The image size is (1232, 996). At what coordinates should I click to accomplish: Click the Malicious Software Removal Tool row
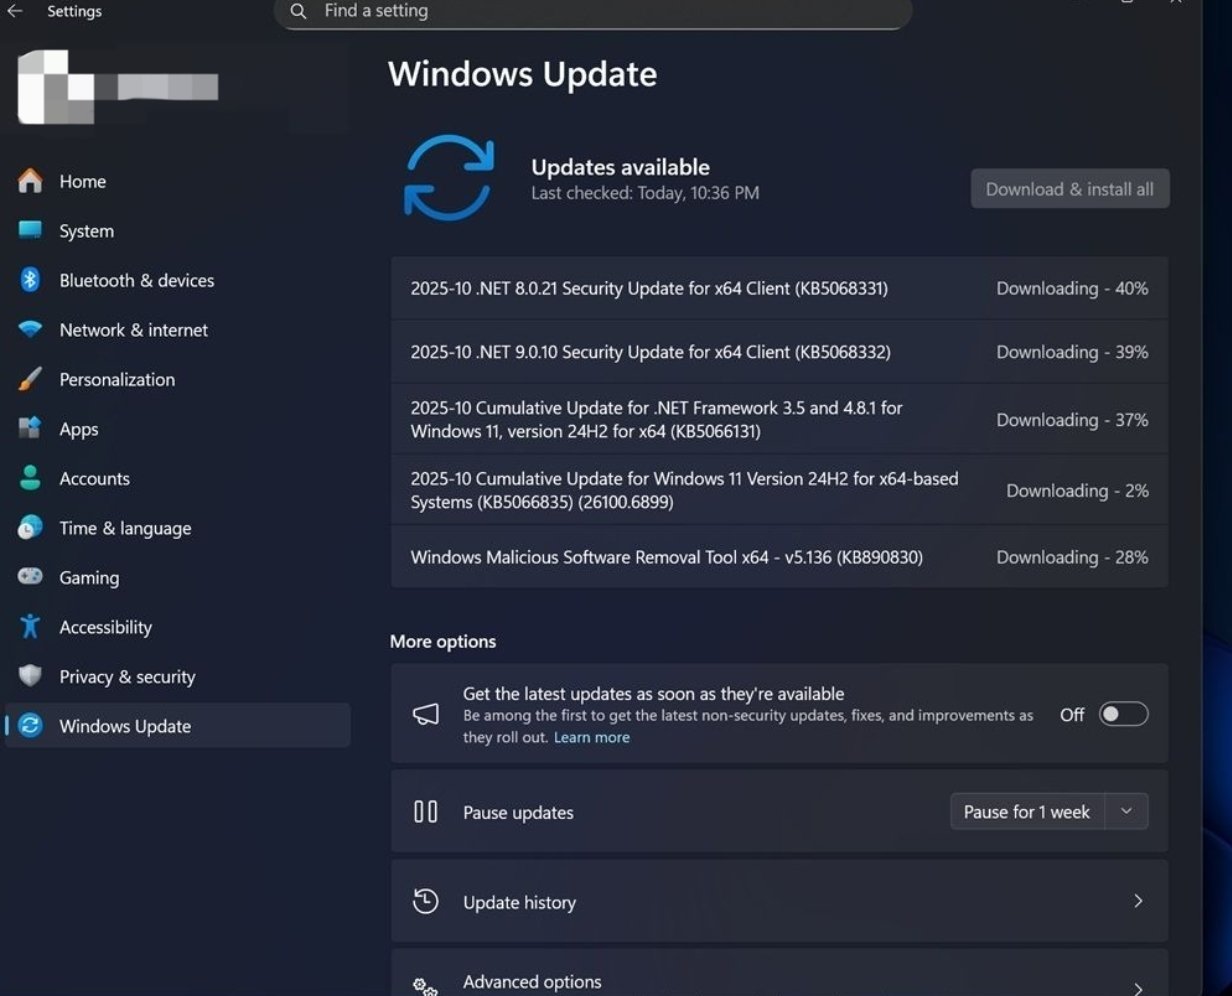779,557
